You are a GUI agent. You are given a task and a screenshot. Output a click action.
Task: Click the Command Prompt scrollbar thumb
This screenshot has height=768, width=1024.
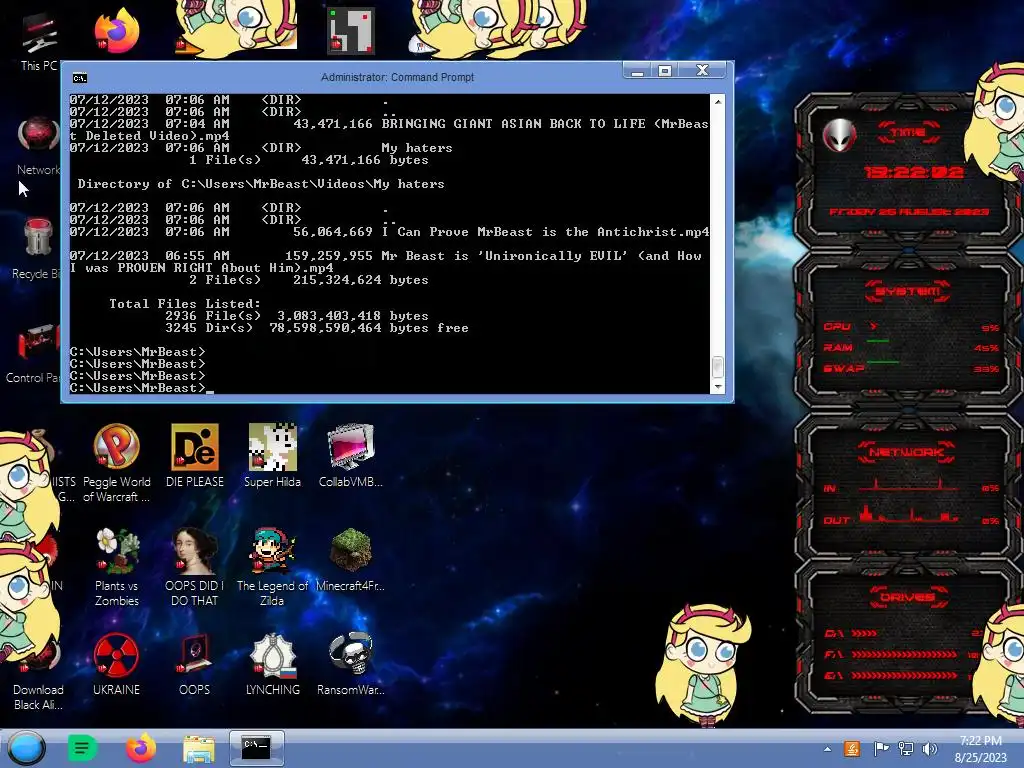718,366
